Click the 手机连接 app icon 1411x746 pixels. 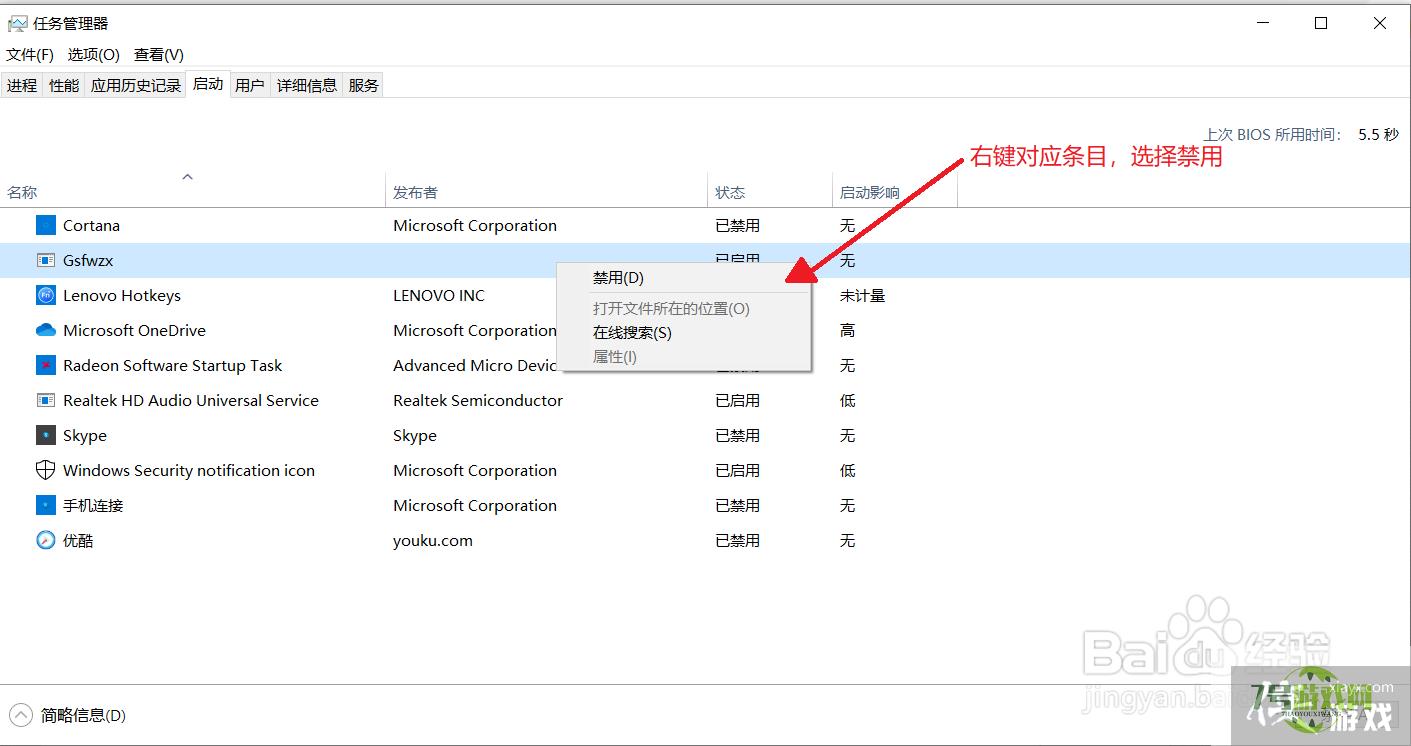pyautogui.click(x=45, y=505)
